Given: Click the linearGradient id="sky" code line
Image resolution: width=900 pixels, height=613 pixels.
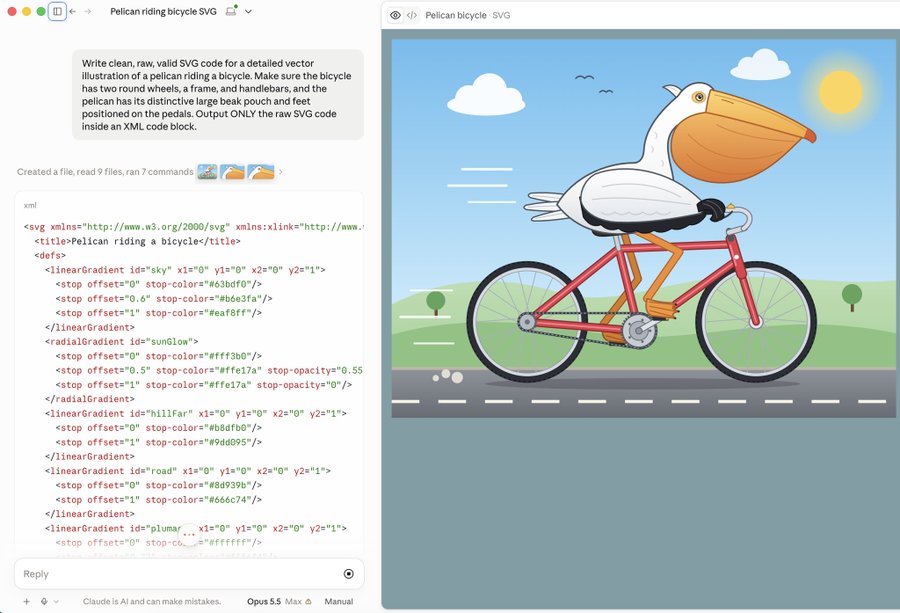Looking at the screenshot, I should tap(185, 270).
